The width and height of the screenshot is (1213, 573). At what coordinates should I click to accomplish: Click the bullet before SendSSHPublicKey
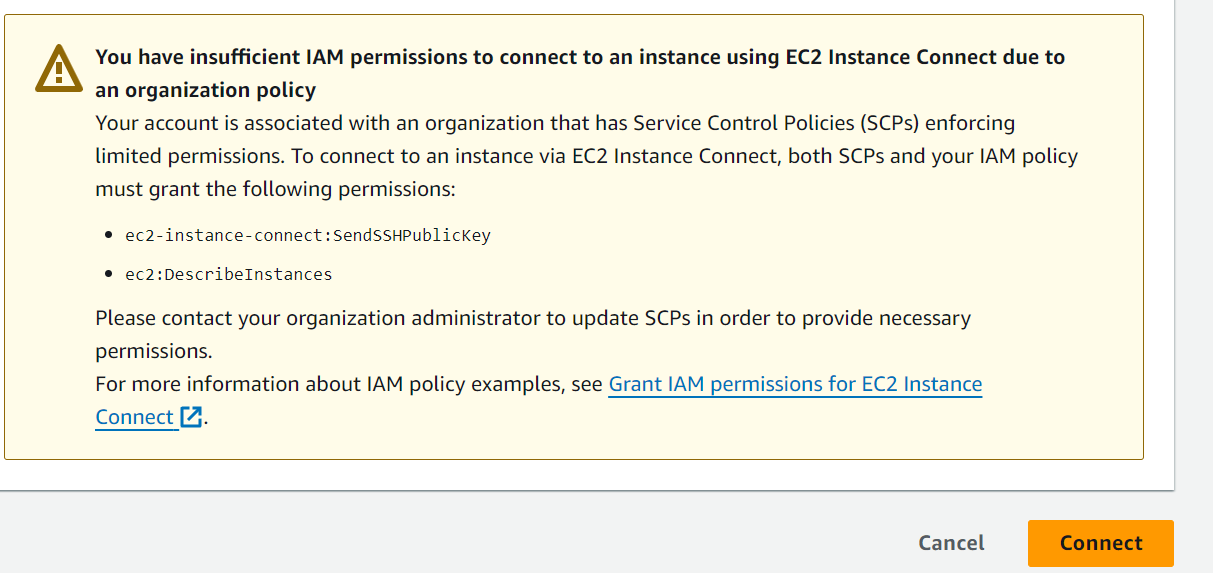pos(108,236)
